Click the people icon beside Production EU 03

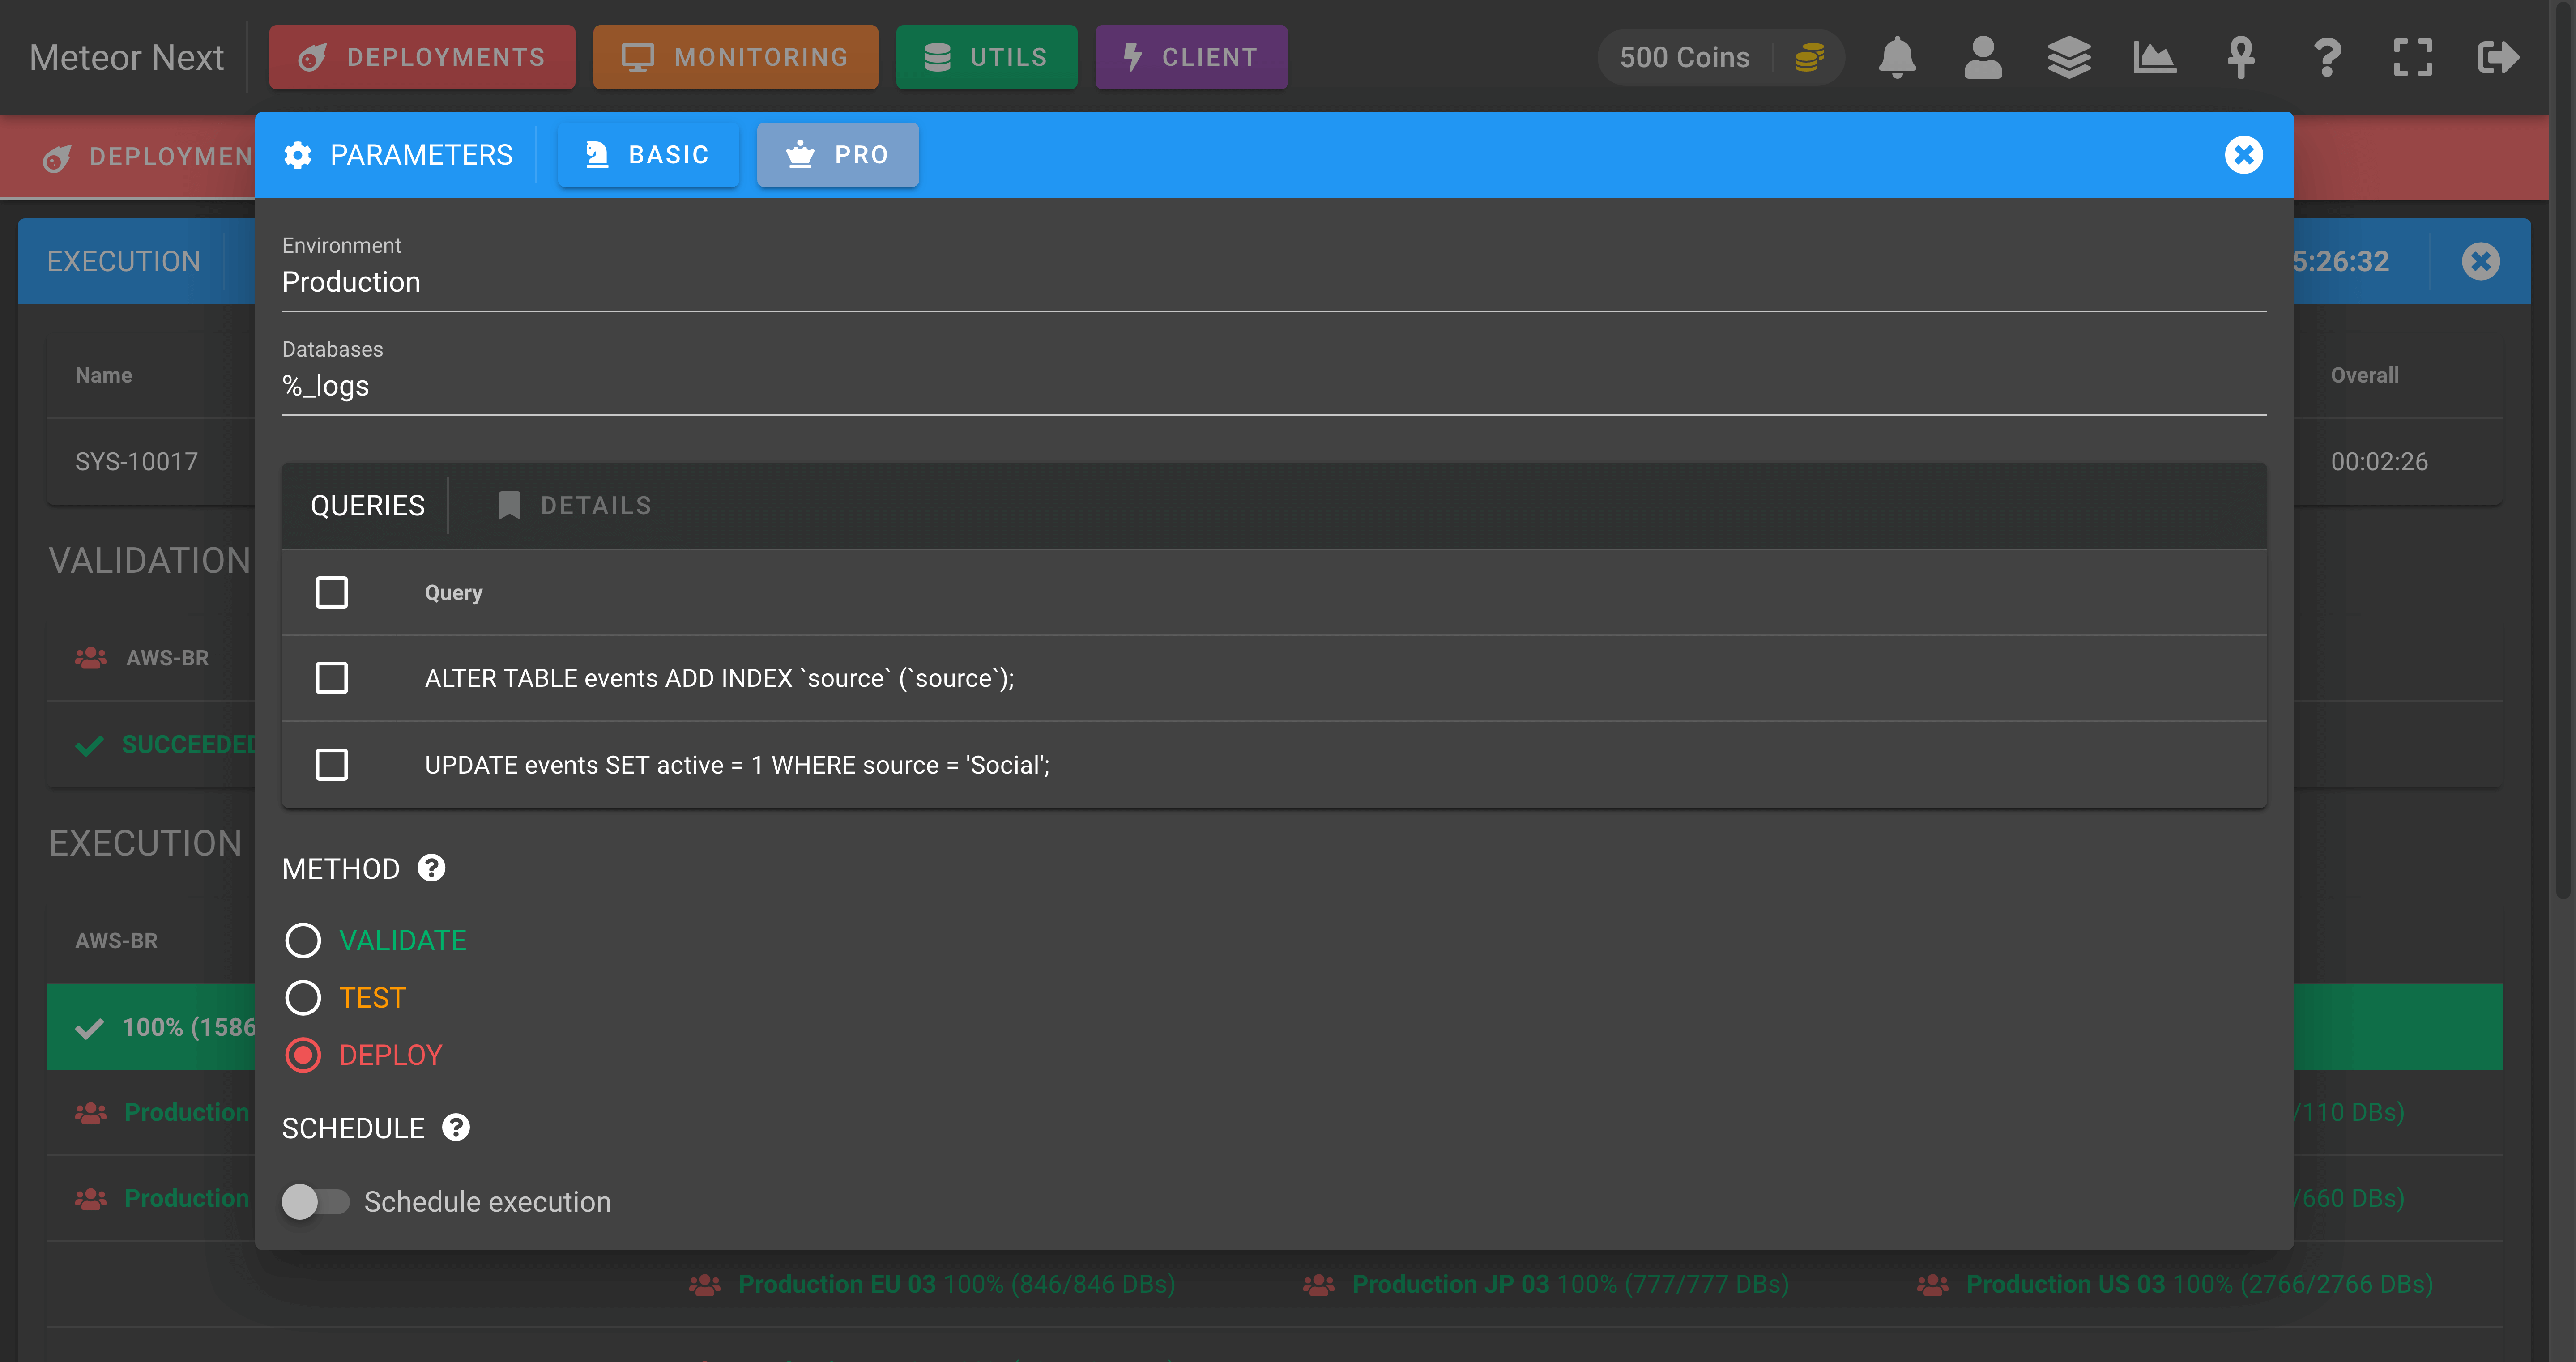click(x=705, y=1284)
